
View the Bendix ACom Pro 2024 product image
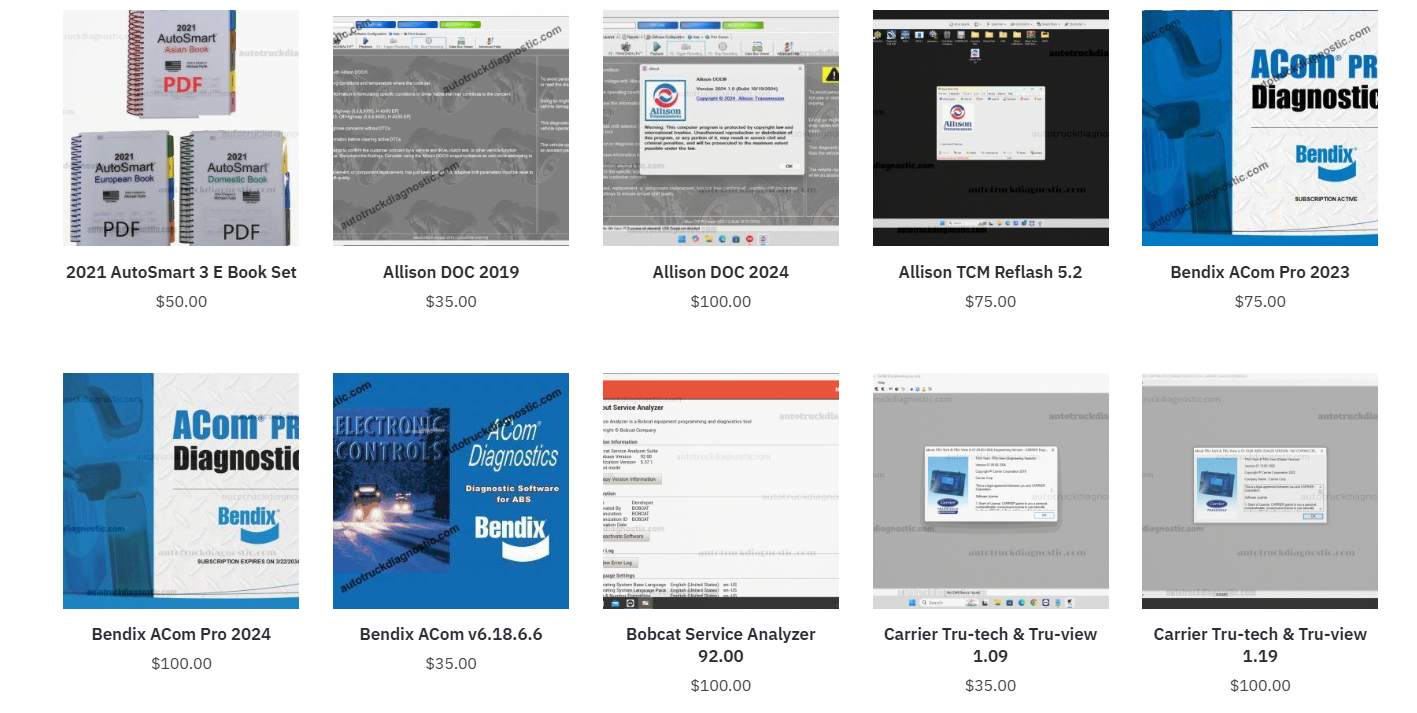point(181,491)
